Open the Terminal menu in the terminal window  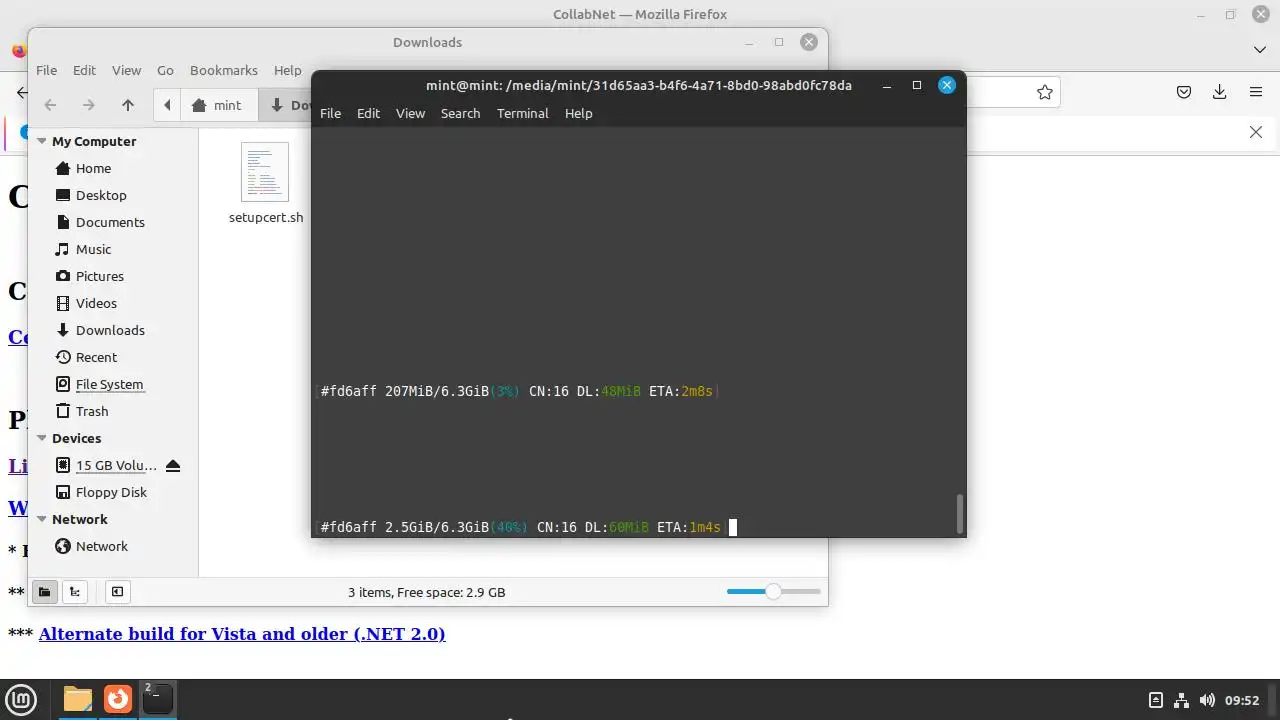(522, 113)
